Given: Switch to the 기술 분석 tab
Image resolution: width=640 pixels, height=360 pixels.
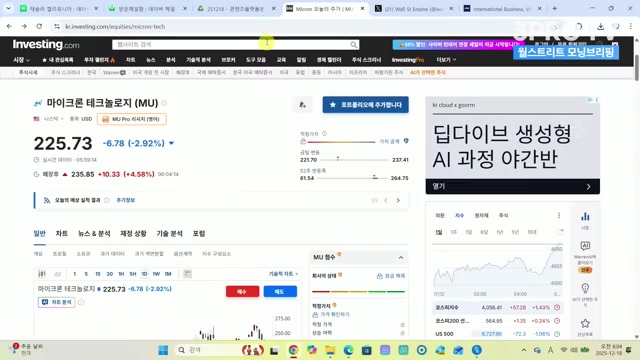Looking at the screenshot, I should pos(169,233).
